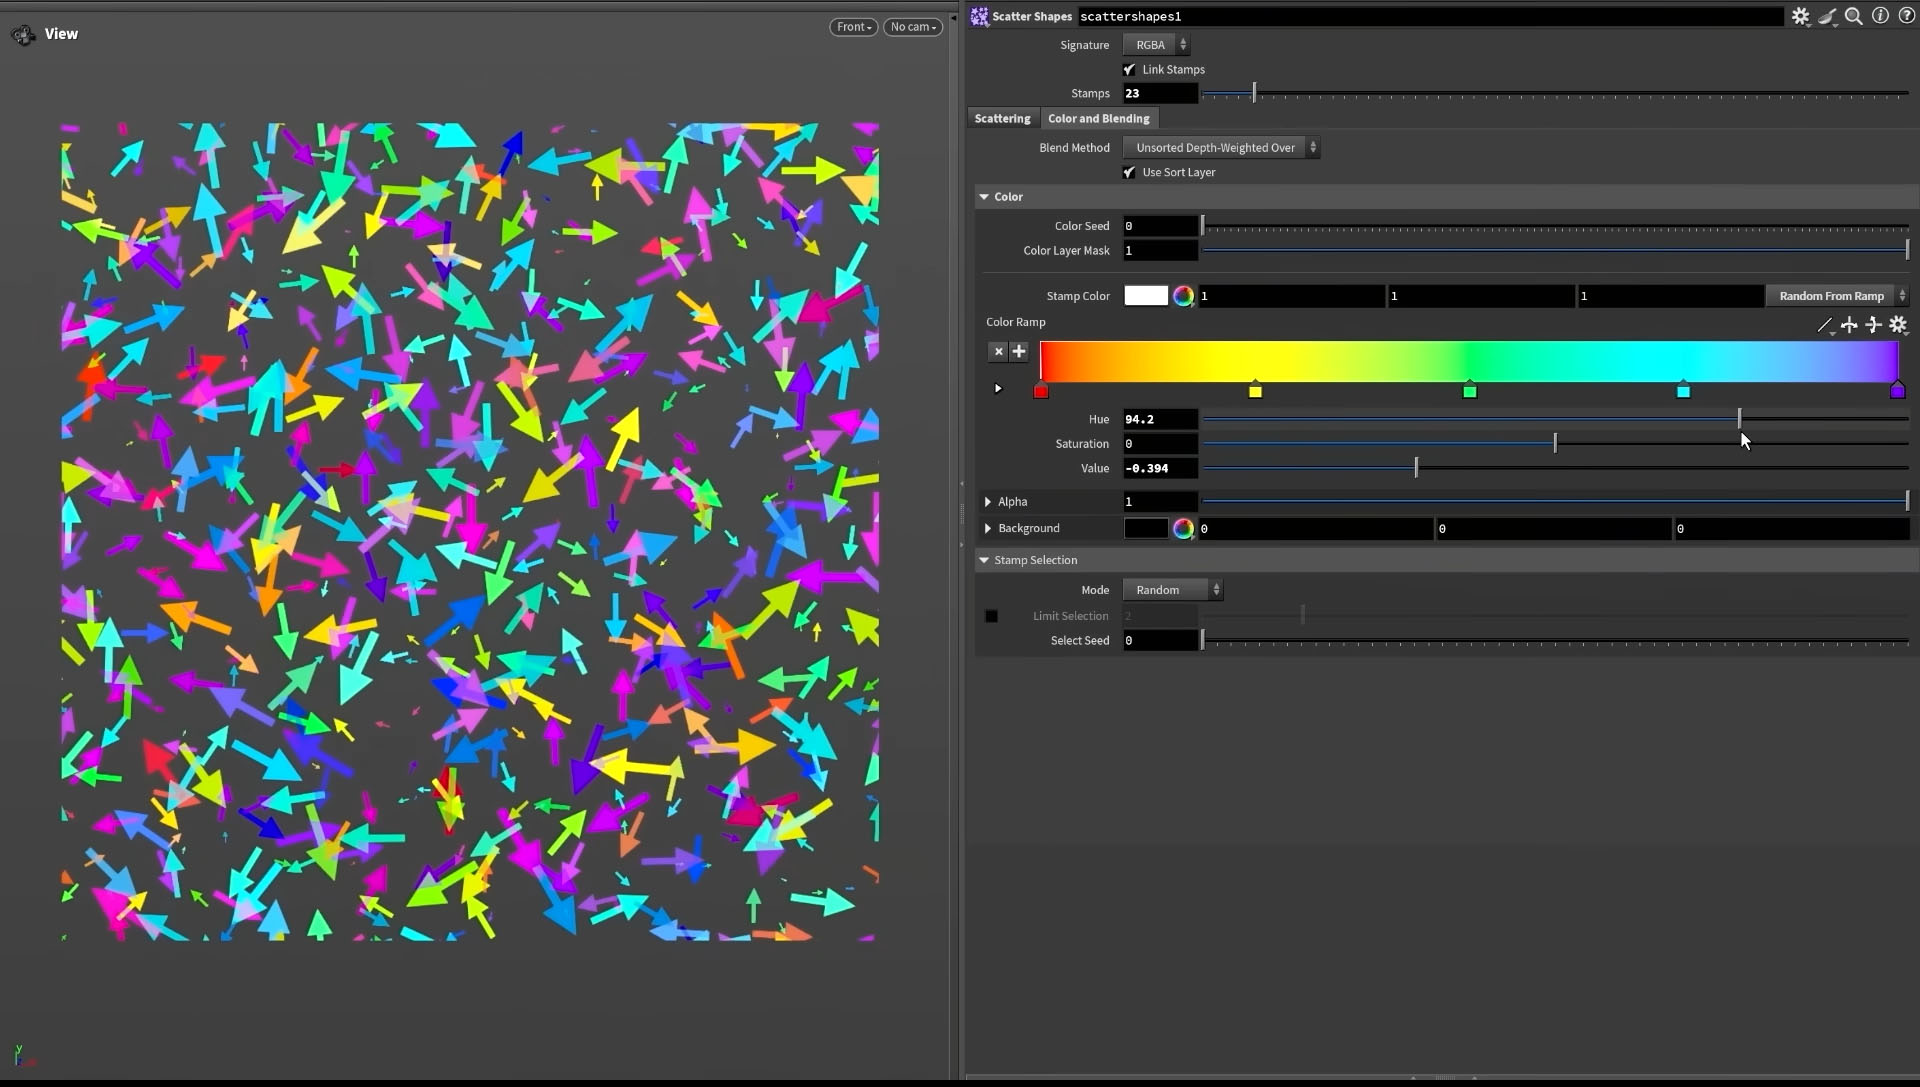The width and height of the screenshot is (1920, 1087).
Task: Click the first ramp distribute-points icon
Action: 1849,325
